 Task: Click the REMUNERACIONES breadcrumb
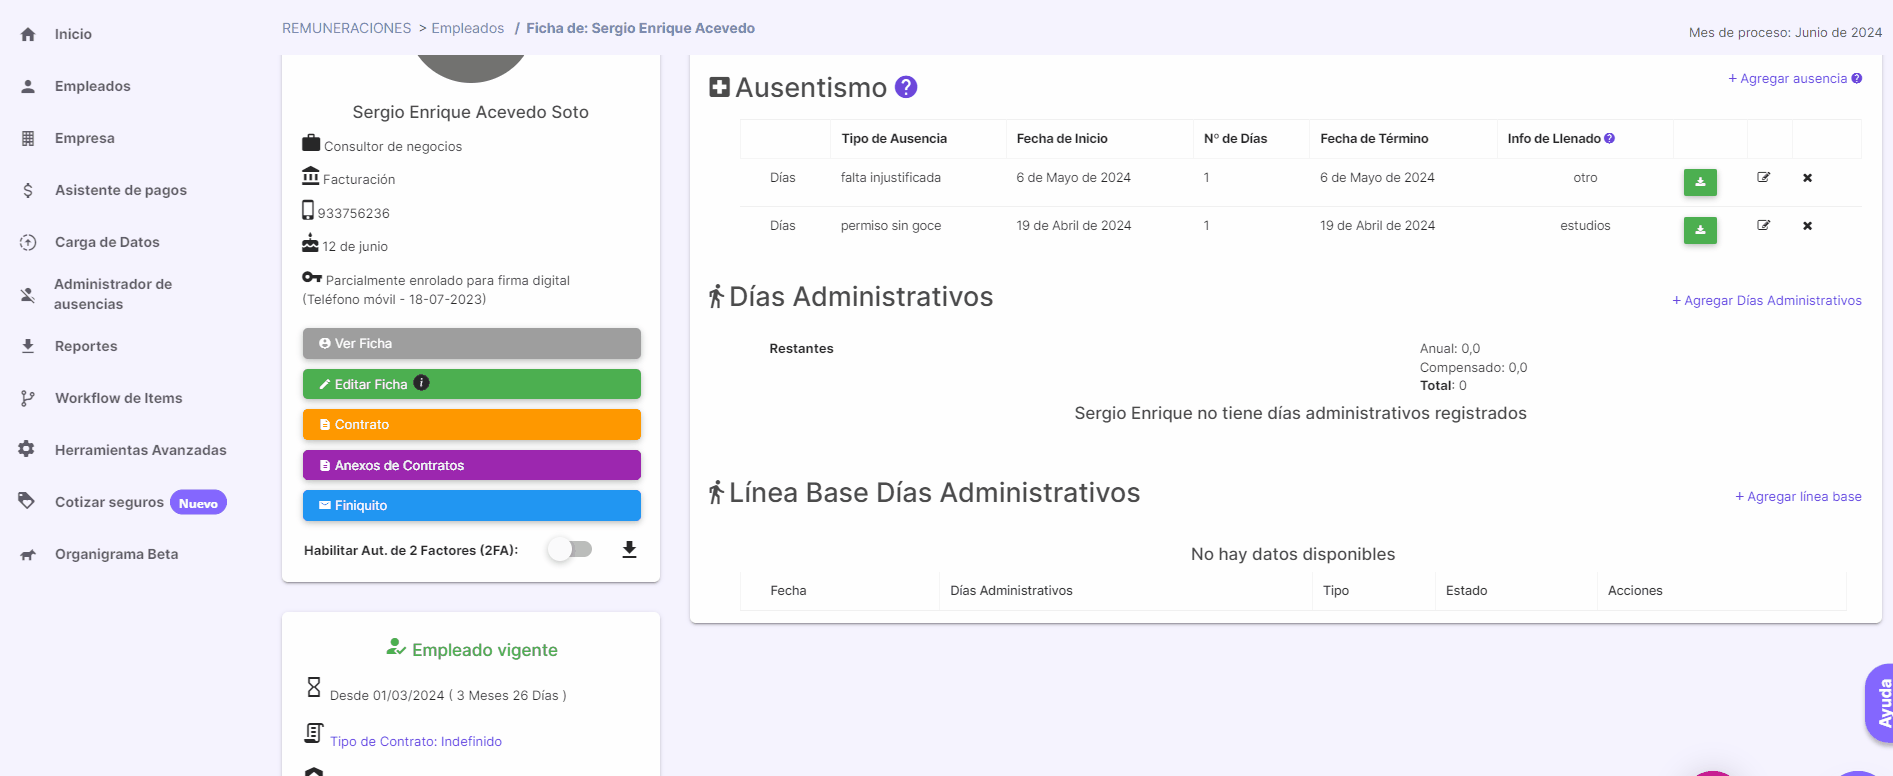pyautogui.click(x=346, y=28)
